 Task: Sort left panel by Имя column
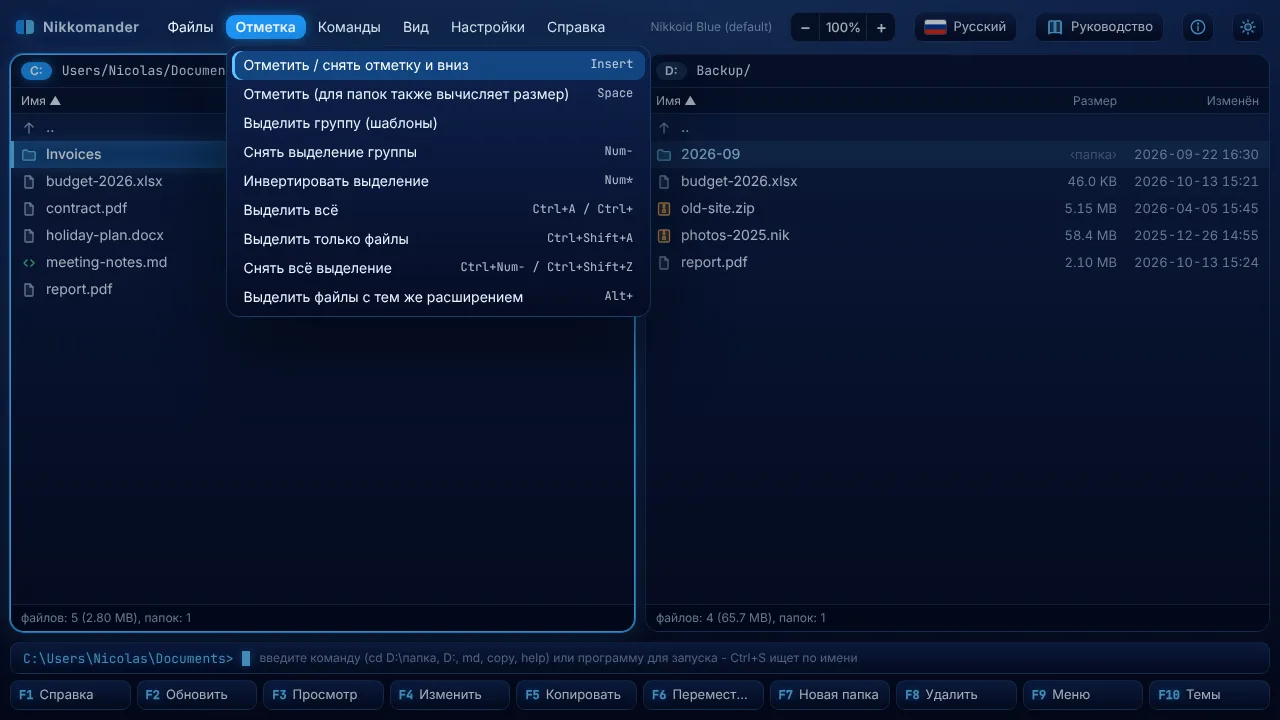coord(41,100)
